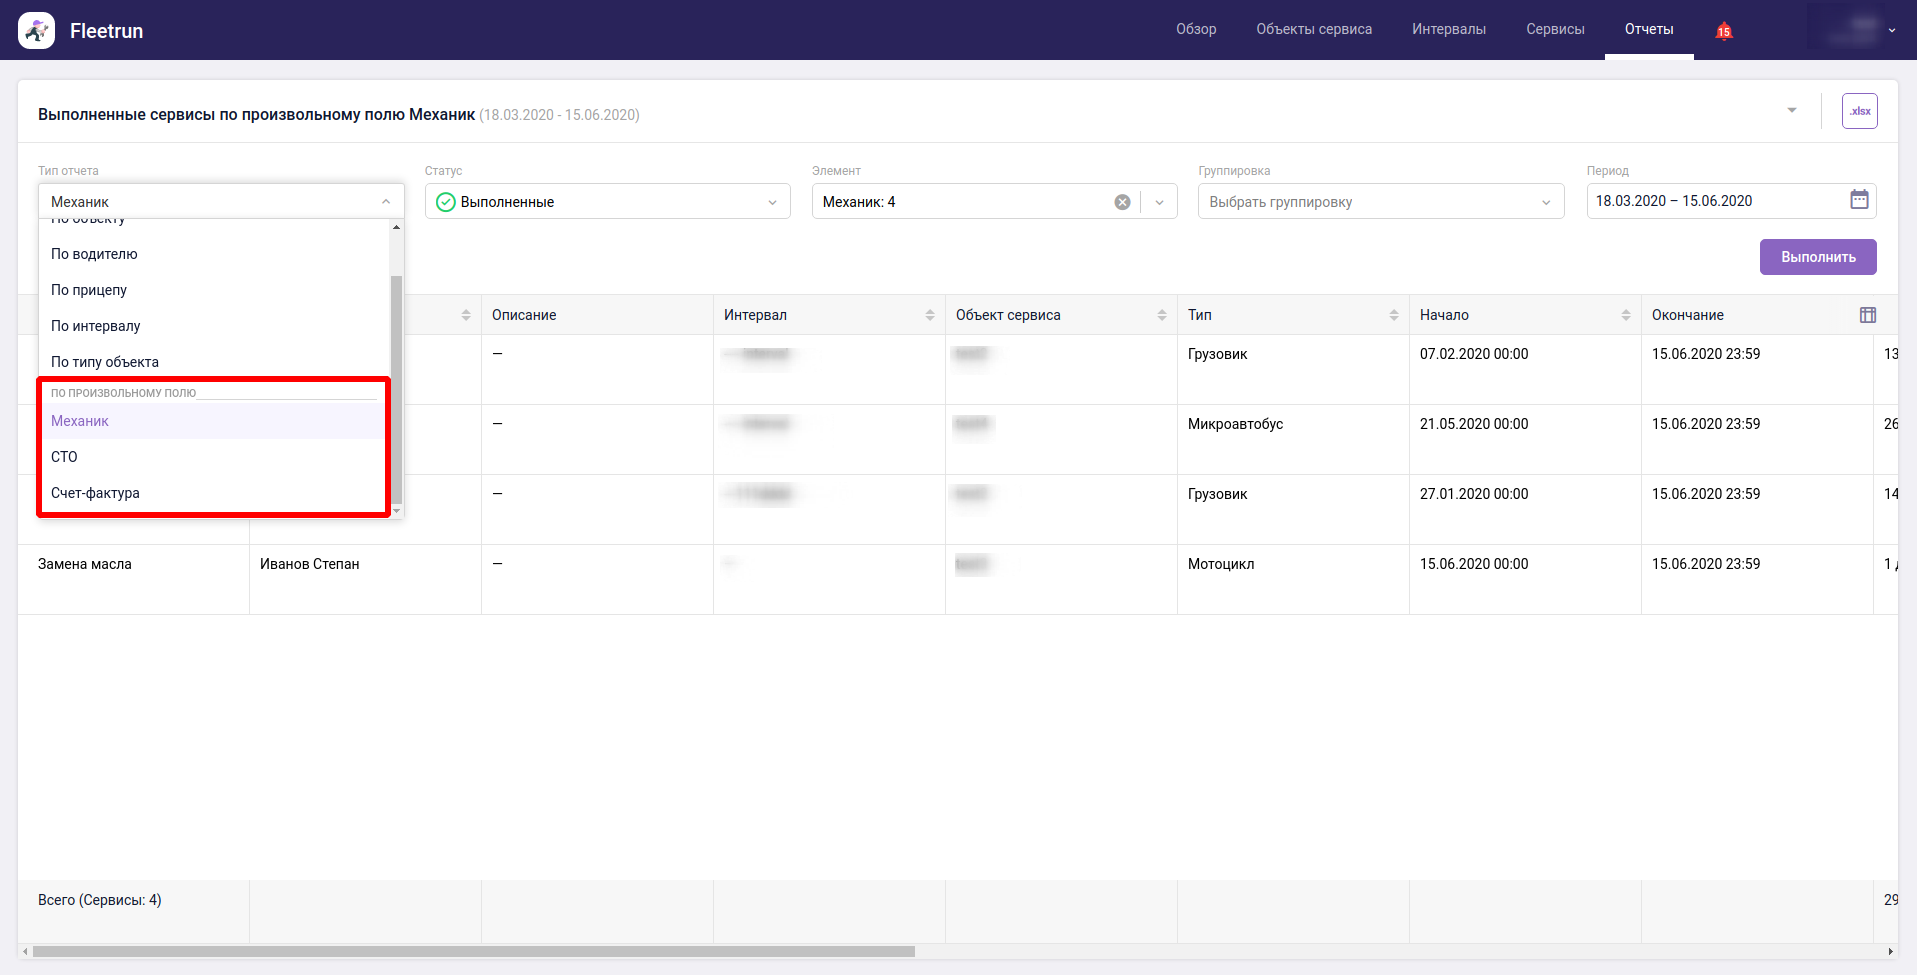Clear the Механик: 4 element selection

tap(1122, 202)
